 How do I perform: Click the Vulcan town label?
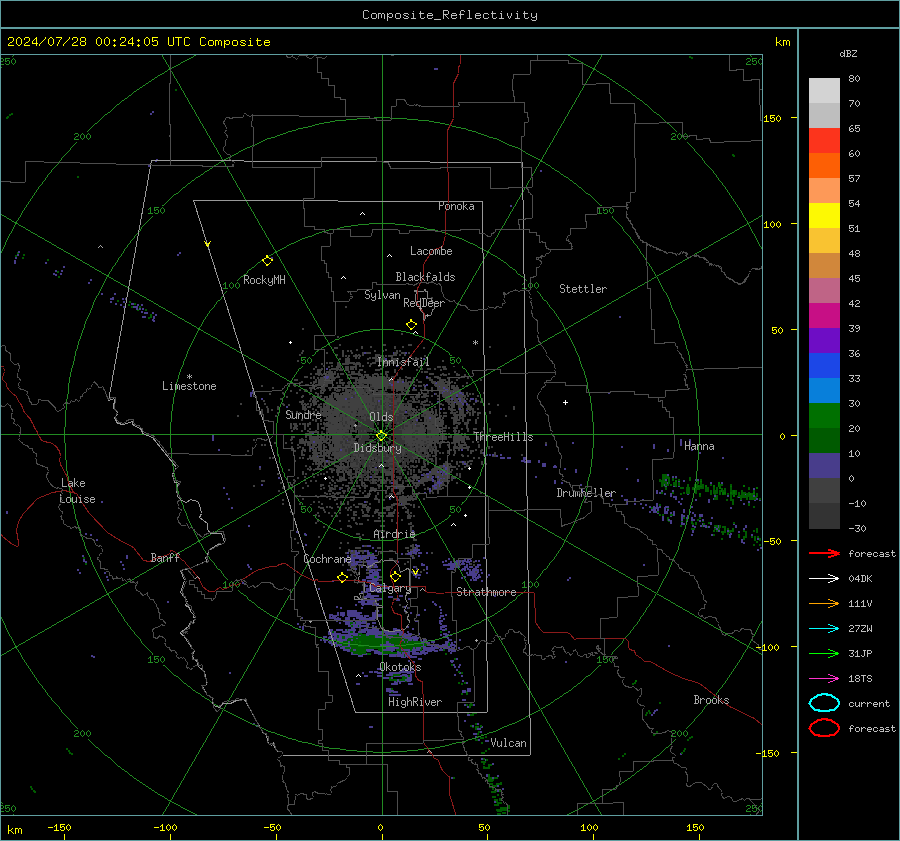pyautogui.click(x=508, y=743)
